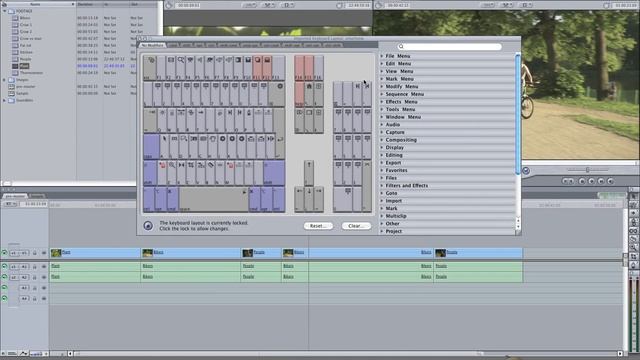Toggle auto select on track A4
This screenshot has height=360, width=640.
click(x=44, y=298)
